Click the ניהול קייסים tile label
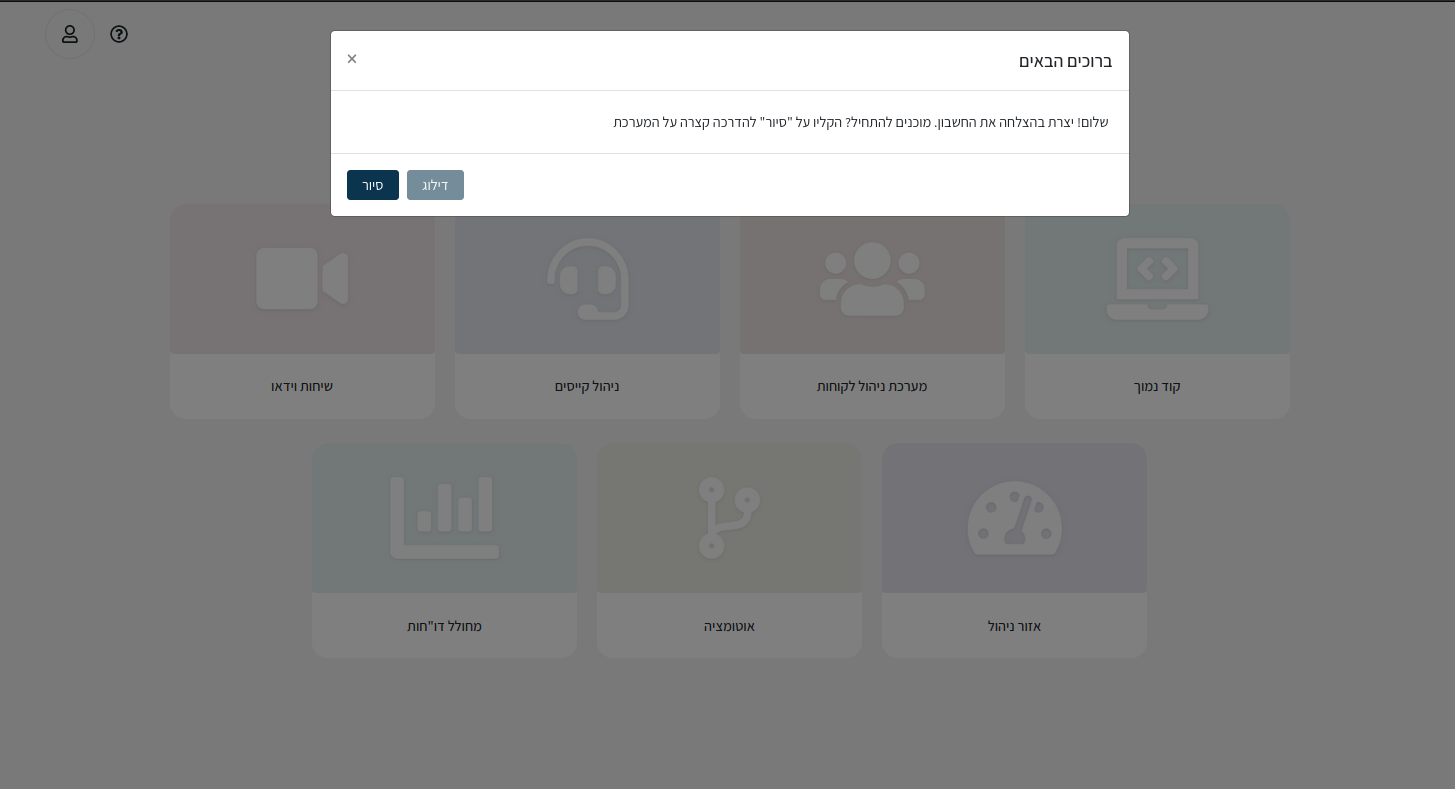 tap(587, 386)
